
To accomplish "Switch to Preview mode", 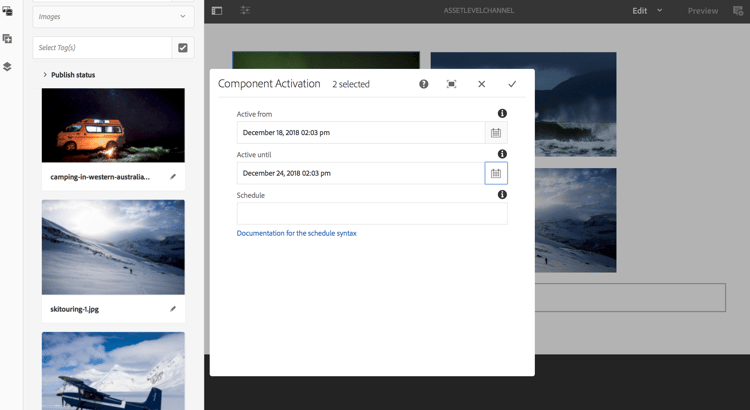I will 703,11.
